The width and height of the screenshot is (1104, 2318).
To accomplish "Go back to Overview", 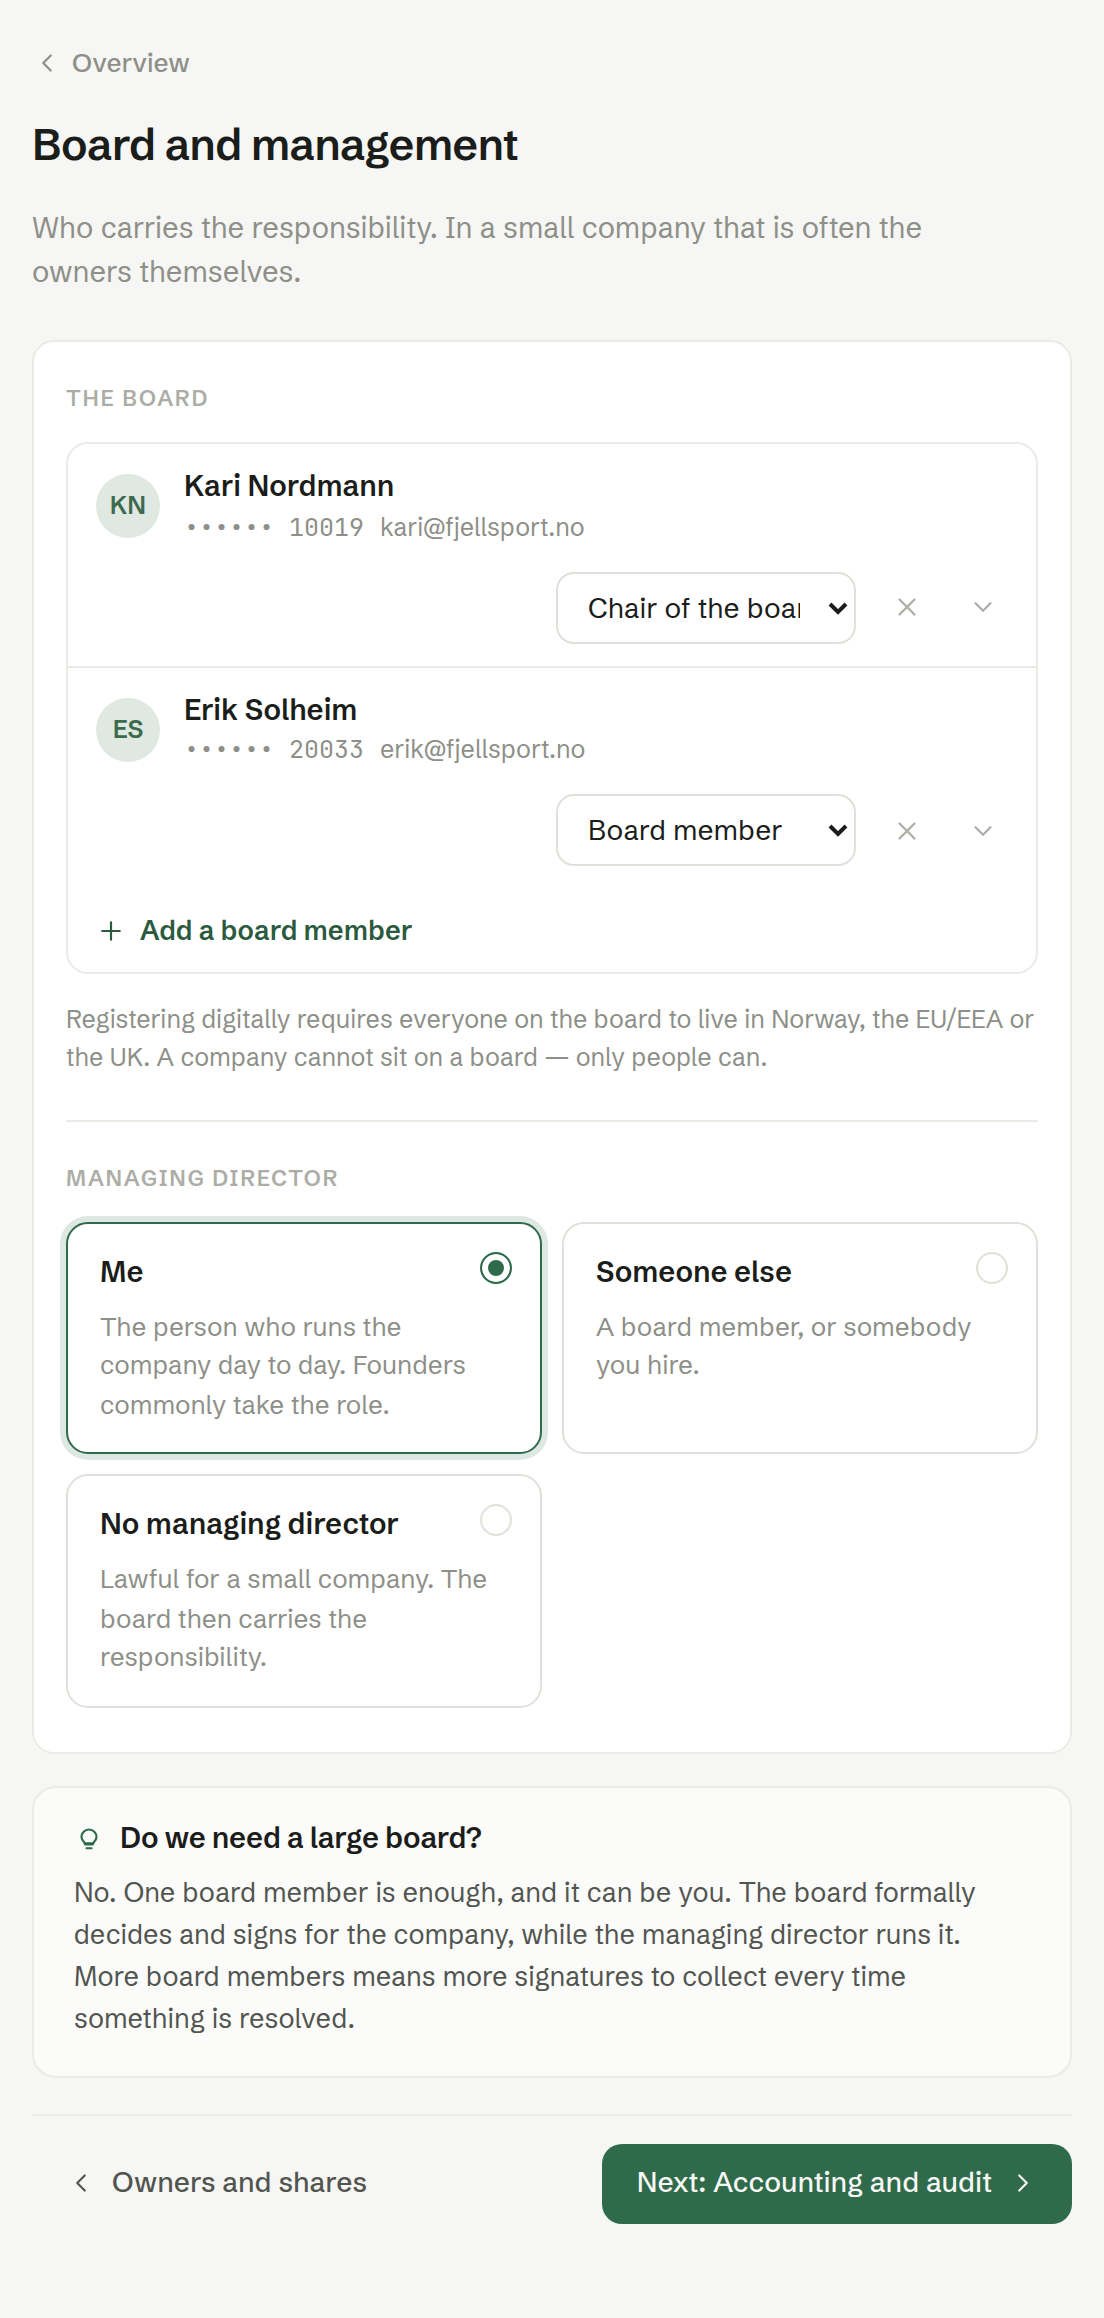I will pos(114,63).
